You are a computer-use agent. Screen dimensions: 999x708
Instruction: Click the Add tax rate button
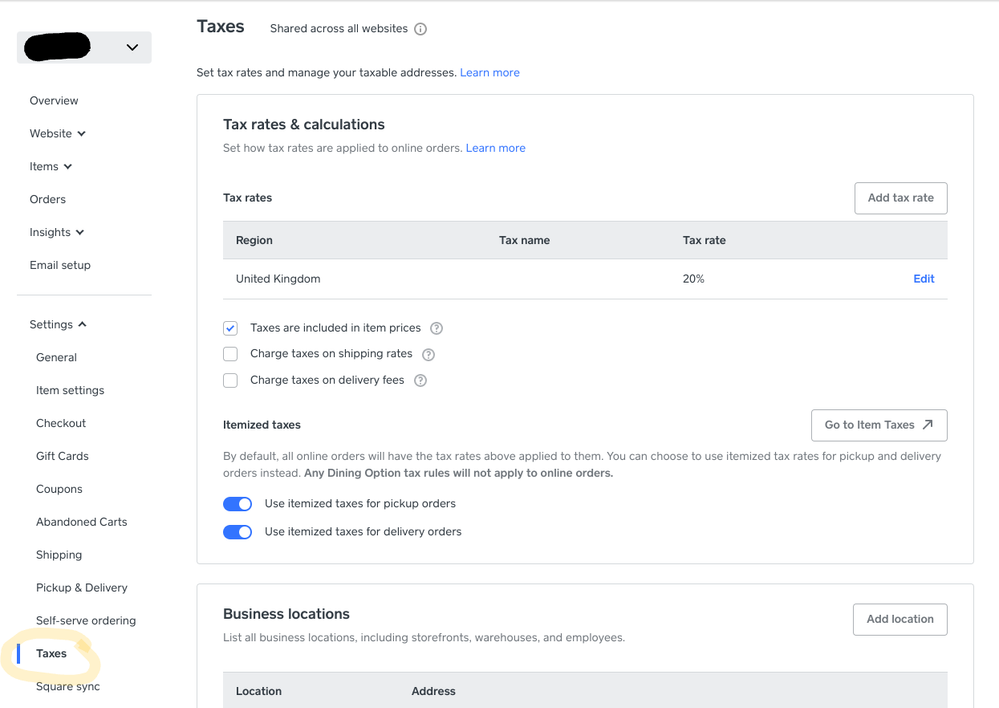click(900, 198)
